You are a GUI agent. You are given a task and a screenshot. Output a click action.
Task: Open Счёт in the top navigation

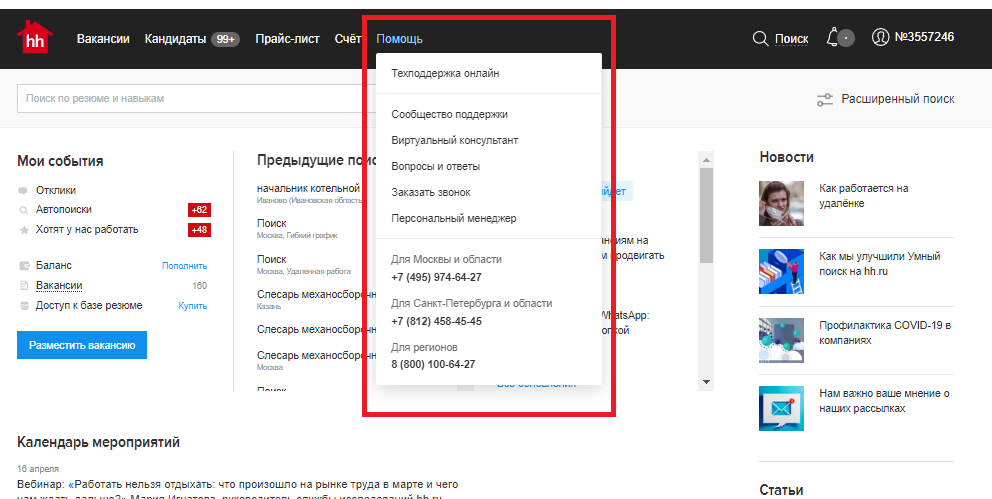[347, 39]
